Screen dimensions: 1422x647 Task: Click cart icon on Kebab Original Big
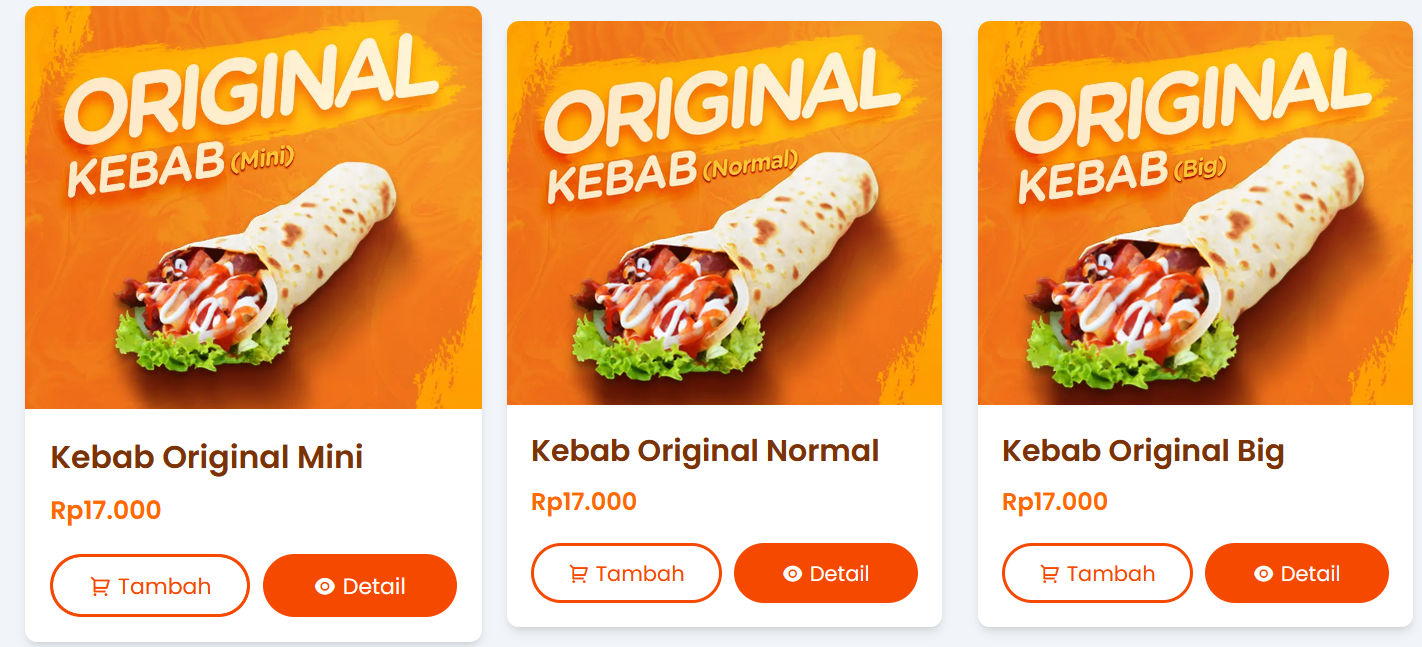1049,574
